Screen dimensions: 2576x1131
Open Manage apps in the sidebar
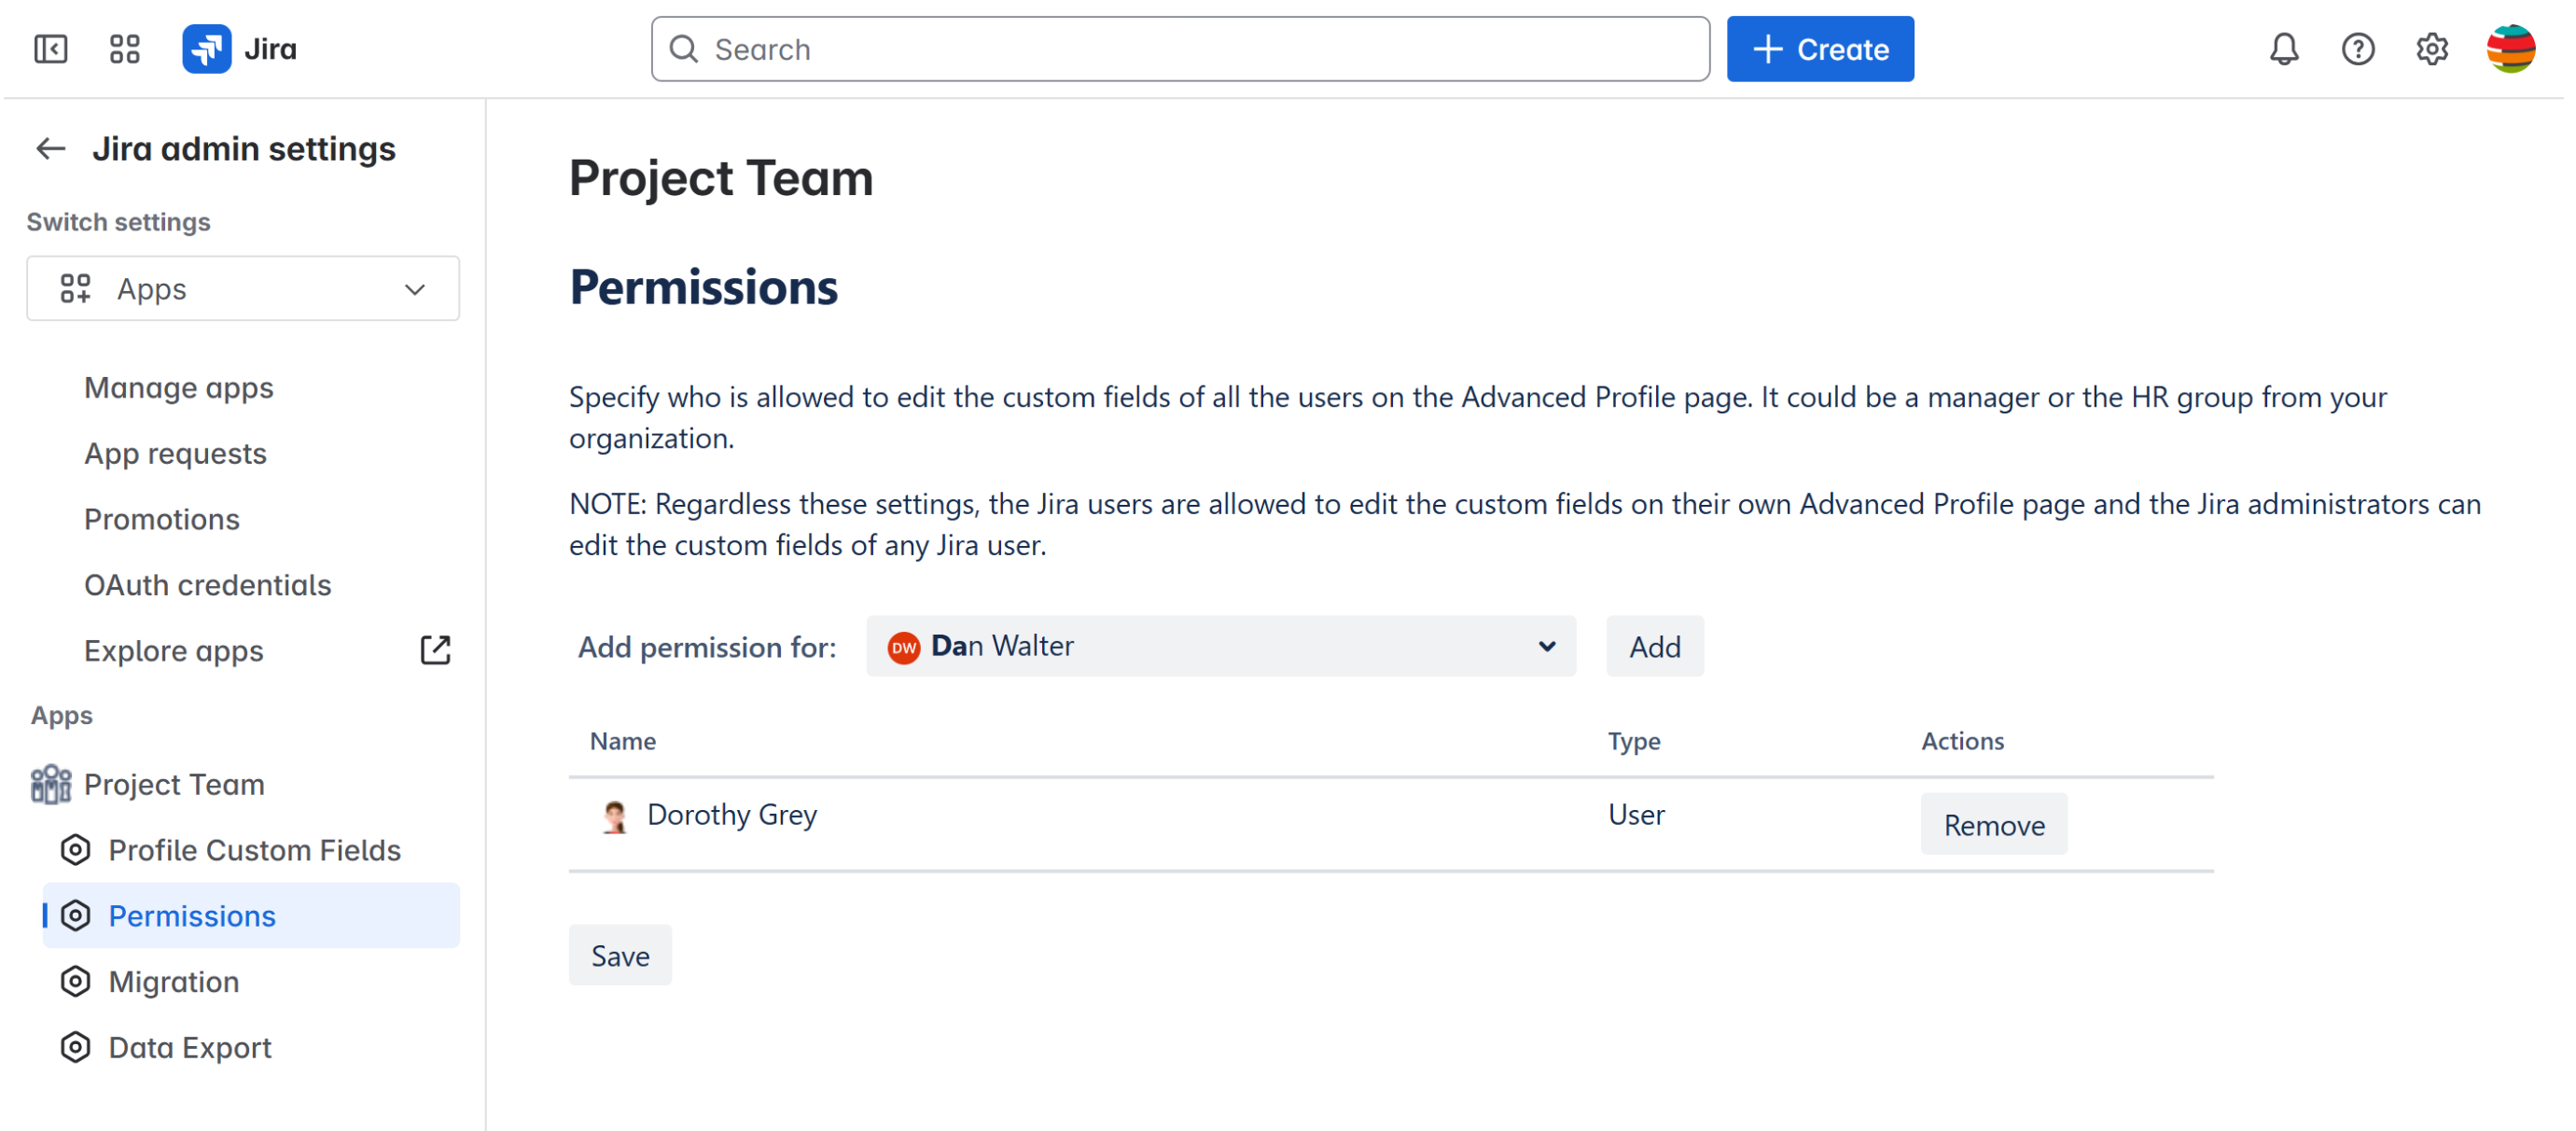click(178, 388)
